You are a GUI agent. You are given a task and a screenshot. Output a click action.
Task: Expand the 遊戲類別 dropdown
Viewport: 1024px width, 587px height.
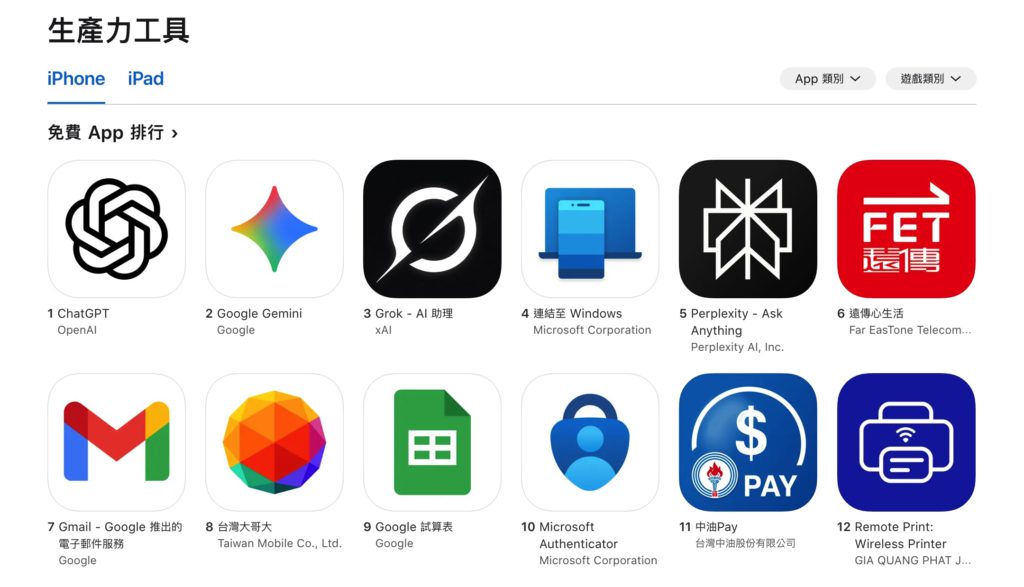(x=931, y=79)
